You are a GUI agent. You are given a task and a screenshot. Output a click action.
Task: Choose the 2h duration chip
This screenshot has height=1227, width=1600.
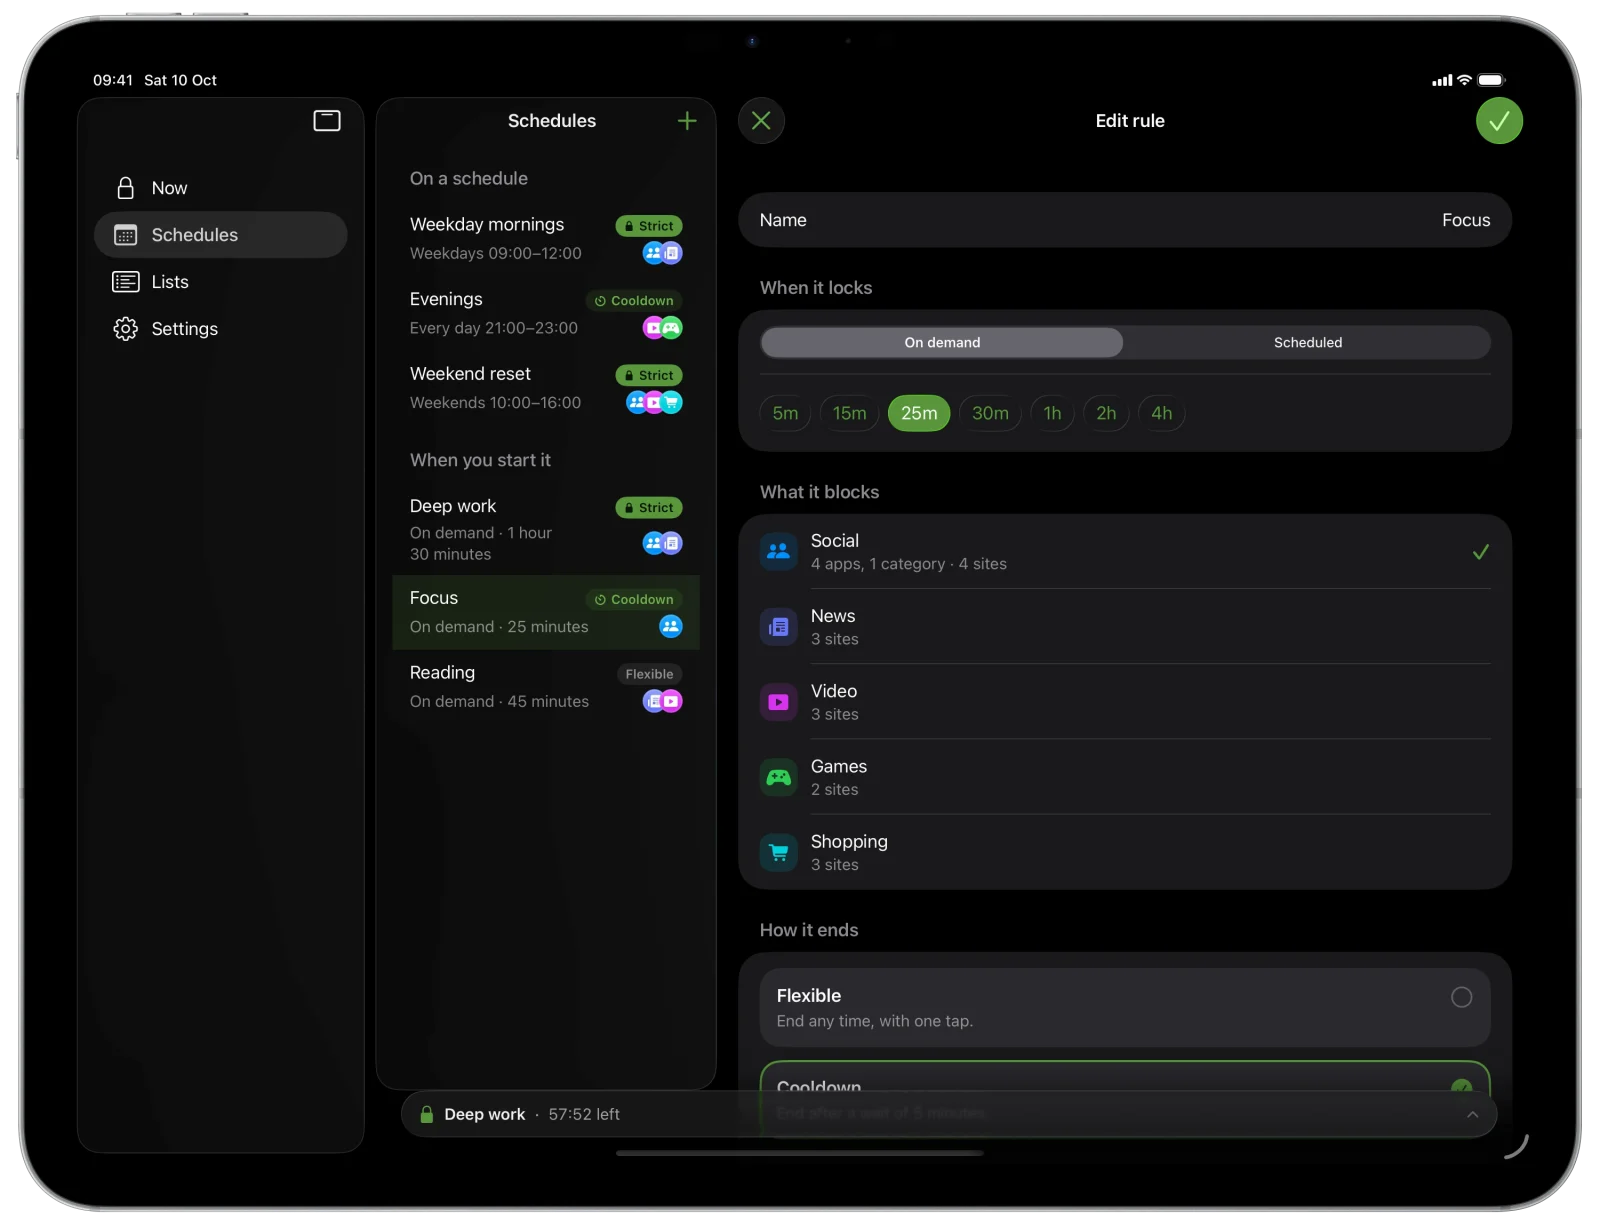coord(1106,413)
